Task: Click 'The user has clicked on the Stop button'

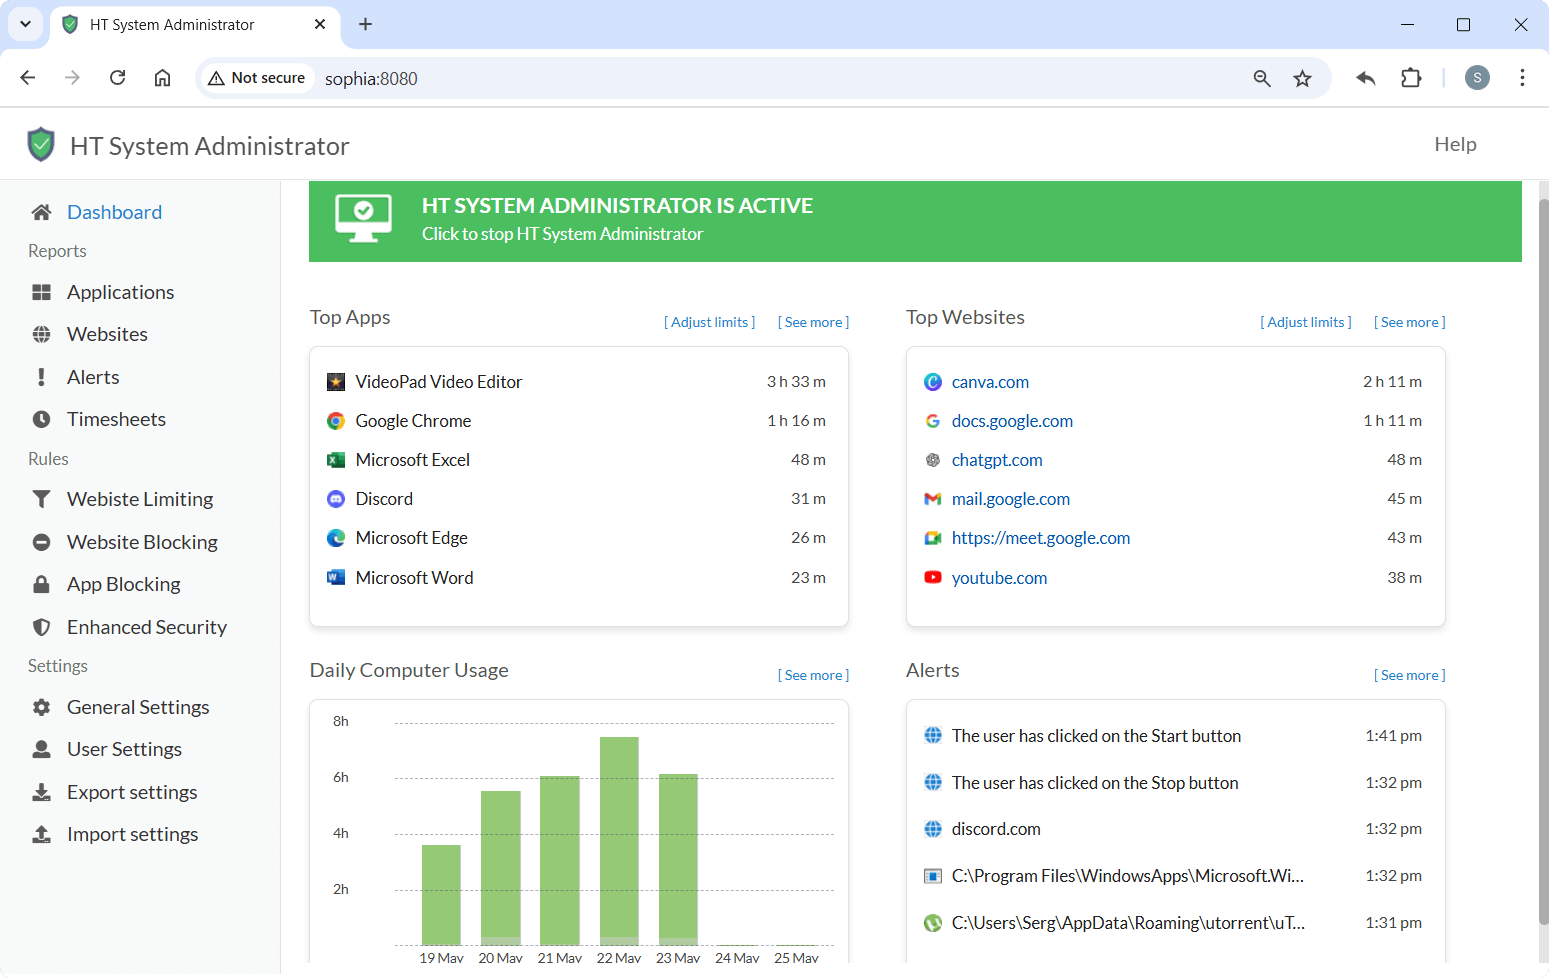Action: [x=1095, y=783]
